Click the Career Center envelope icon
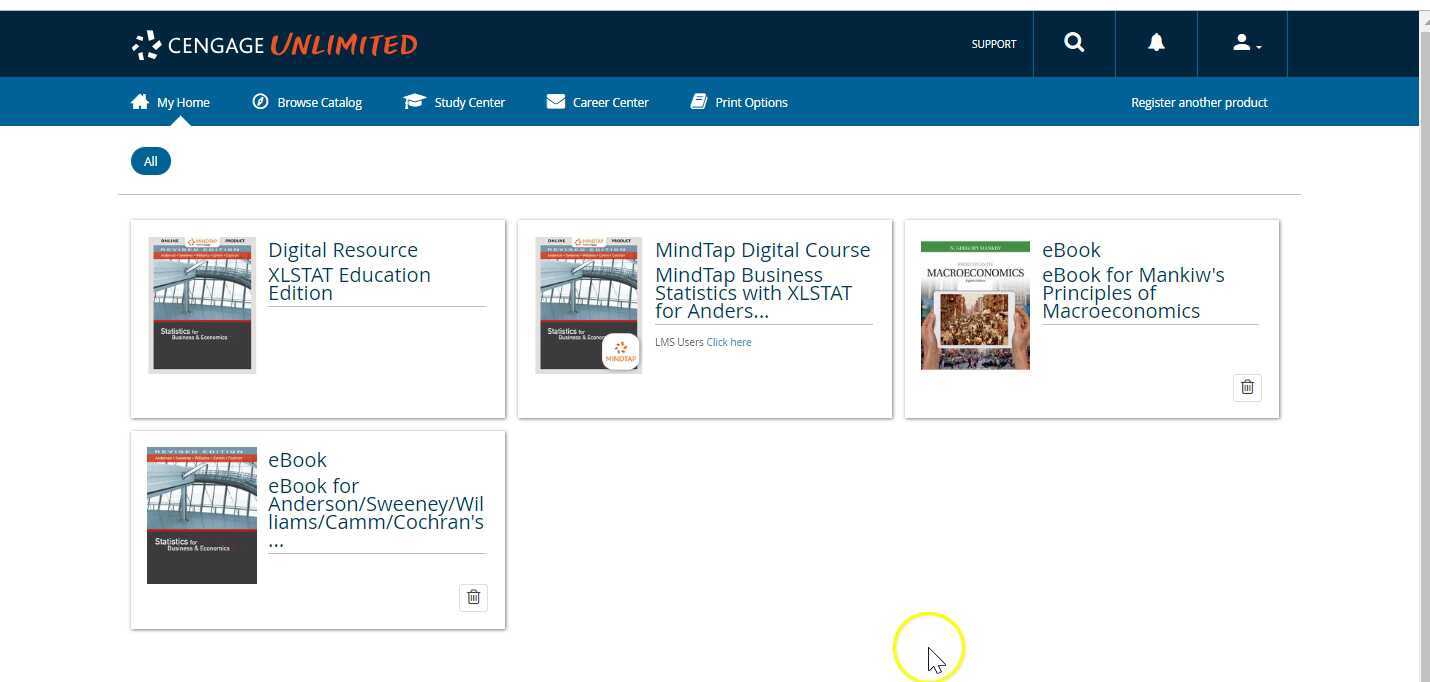Image resolution: width=1430 pixels, height=682 pixels. point(555,101)
